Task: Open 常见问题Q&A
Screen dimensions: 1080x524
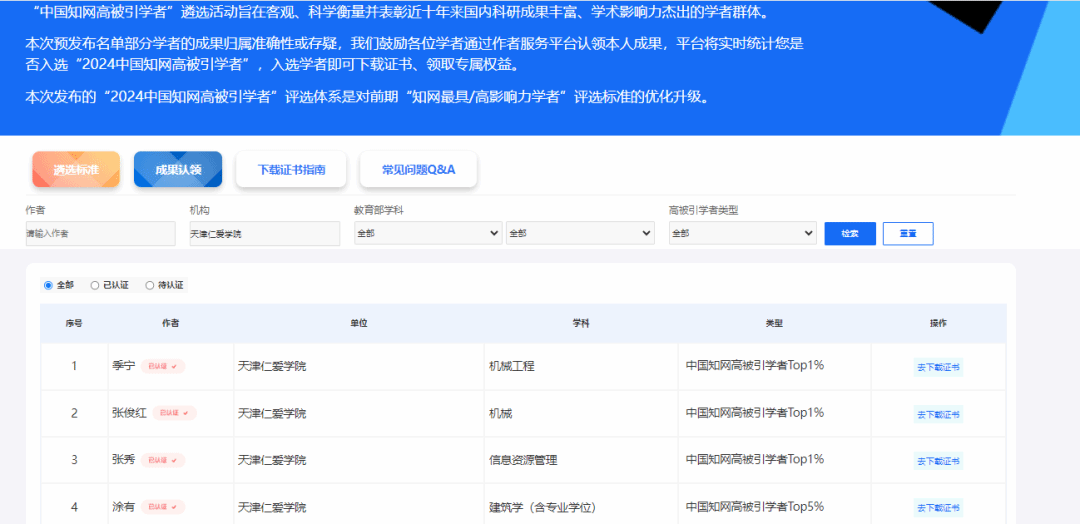Action: click(x=418, y=169)
